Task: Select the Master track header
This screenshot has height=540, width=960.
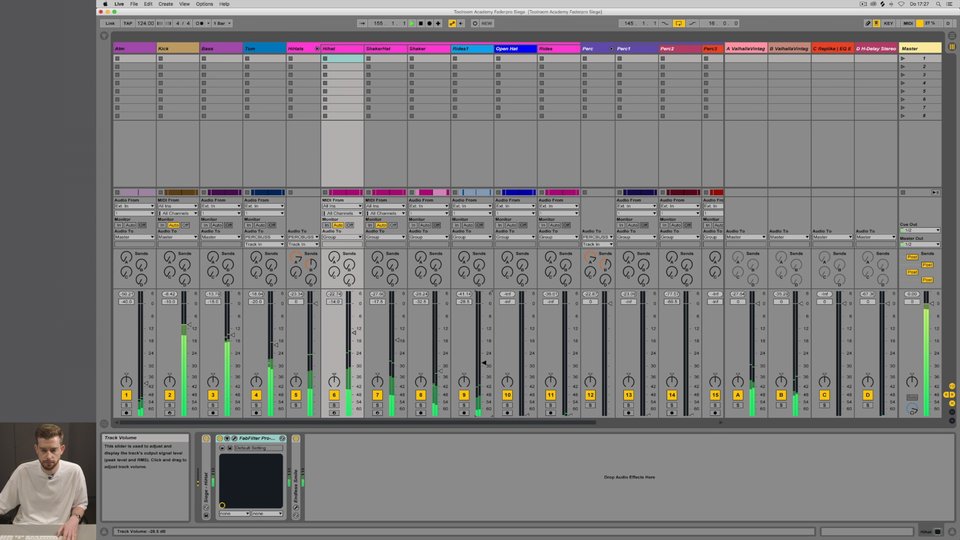Action: (920, 48)
